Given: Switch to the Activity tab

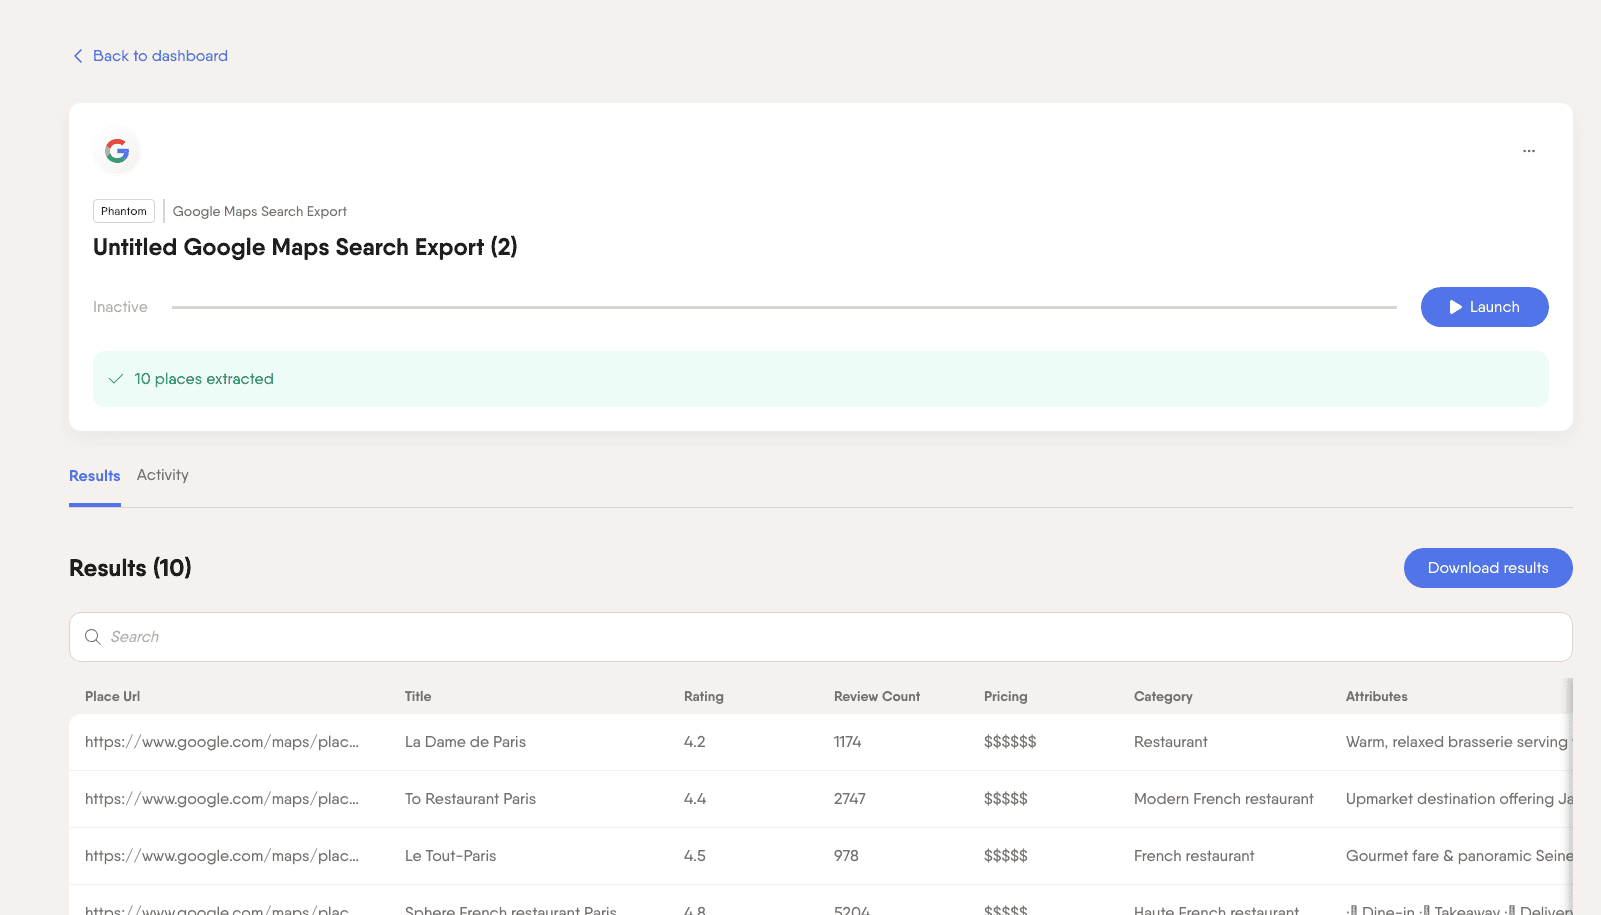Looking at the screenshot, I should point(163,475).
